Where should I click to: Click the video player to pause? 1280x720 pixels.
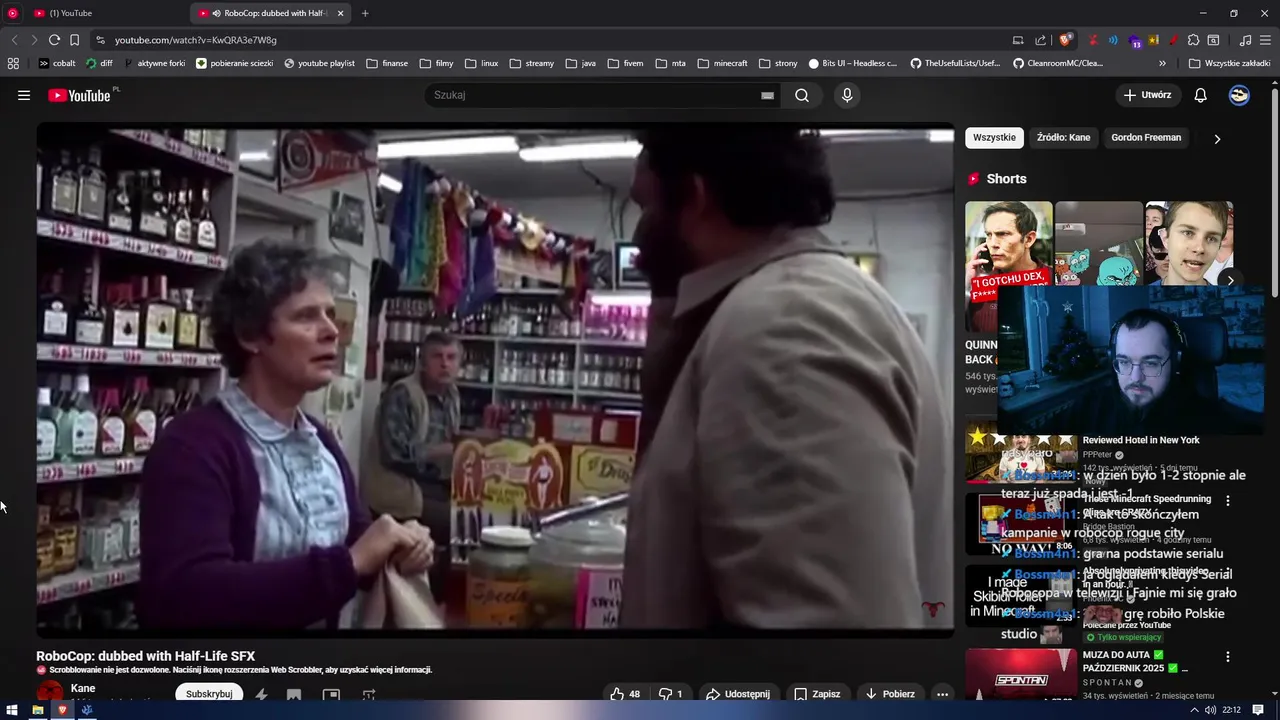coord(495,380)
